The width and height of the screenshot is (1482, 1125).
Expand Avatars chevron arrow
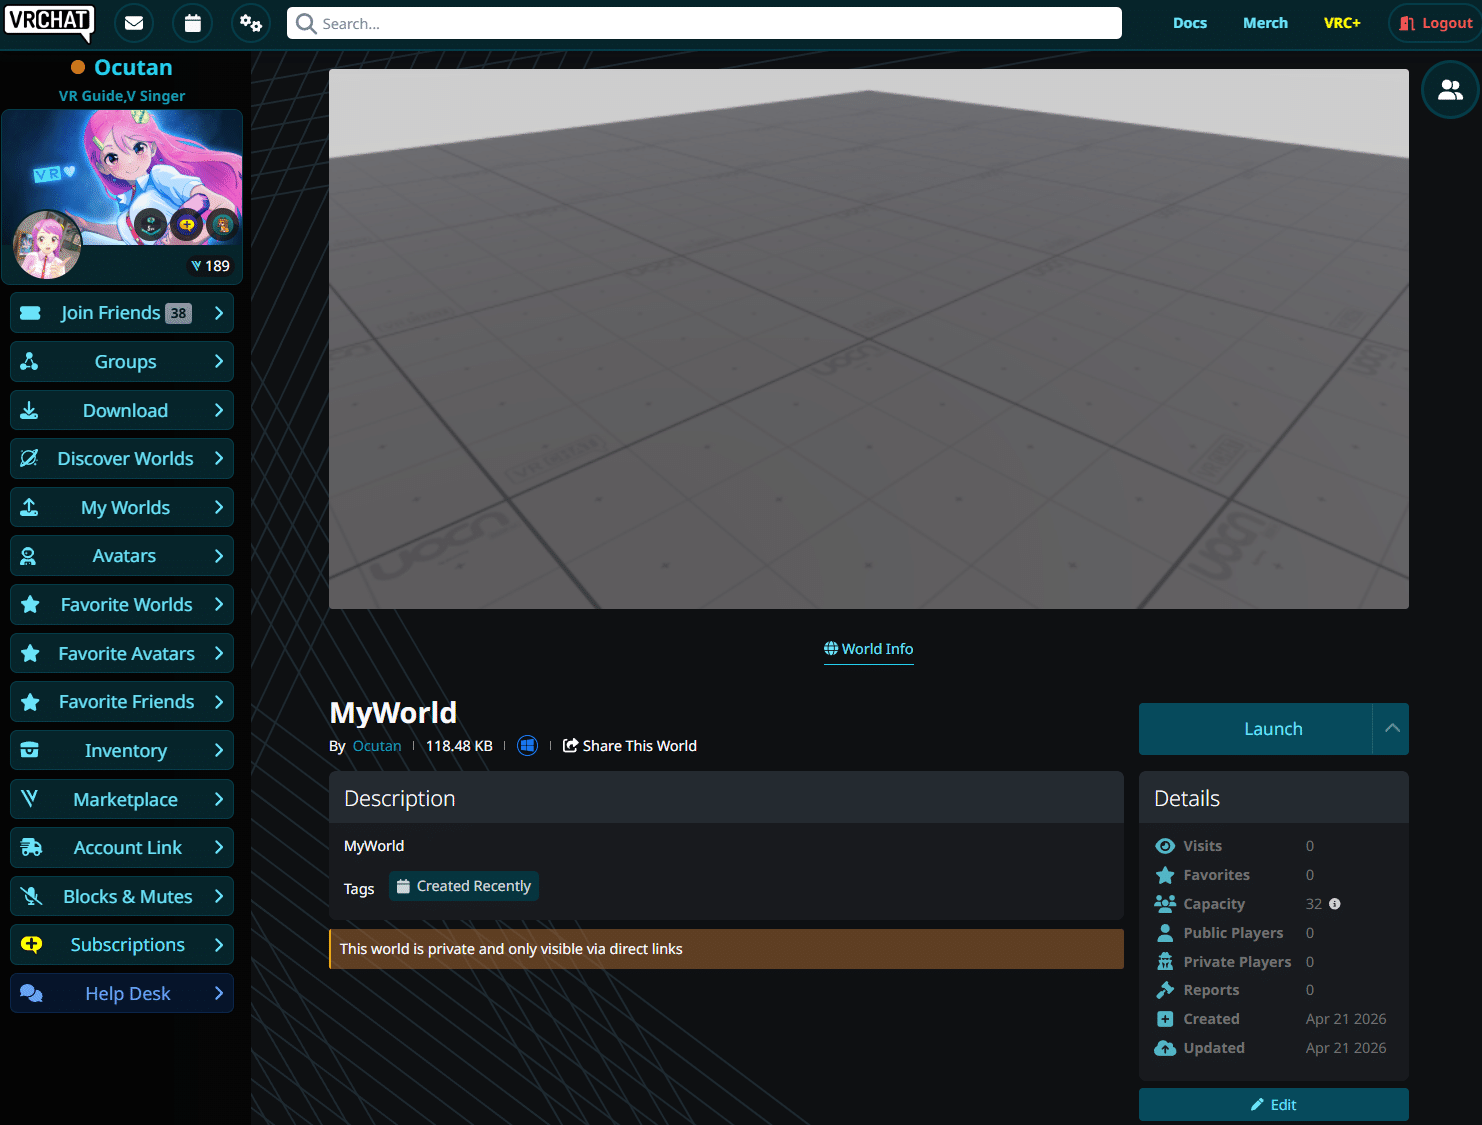click(x=218, y=556)
